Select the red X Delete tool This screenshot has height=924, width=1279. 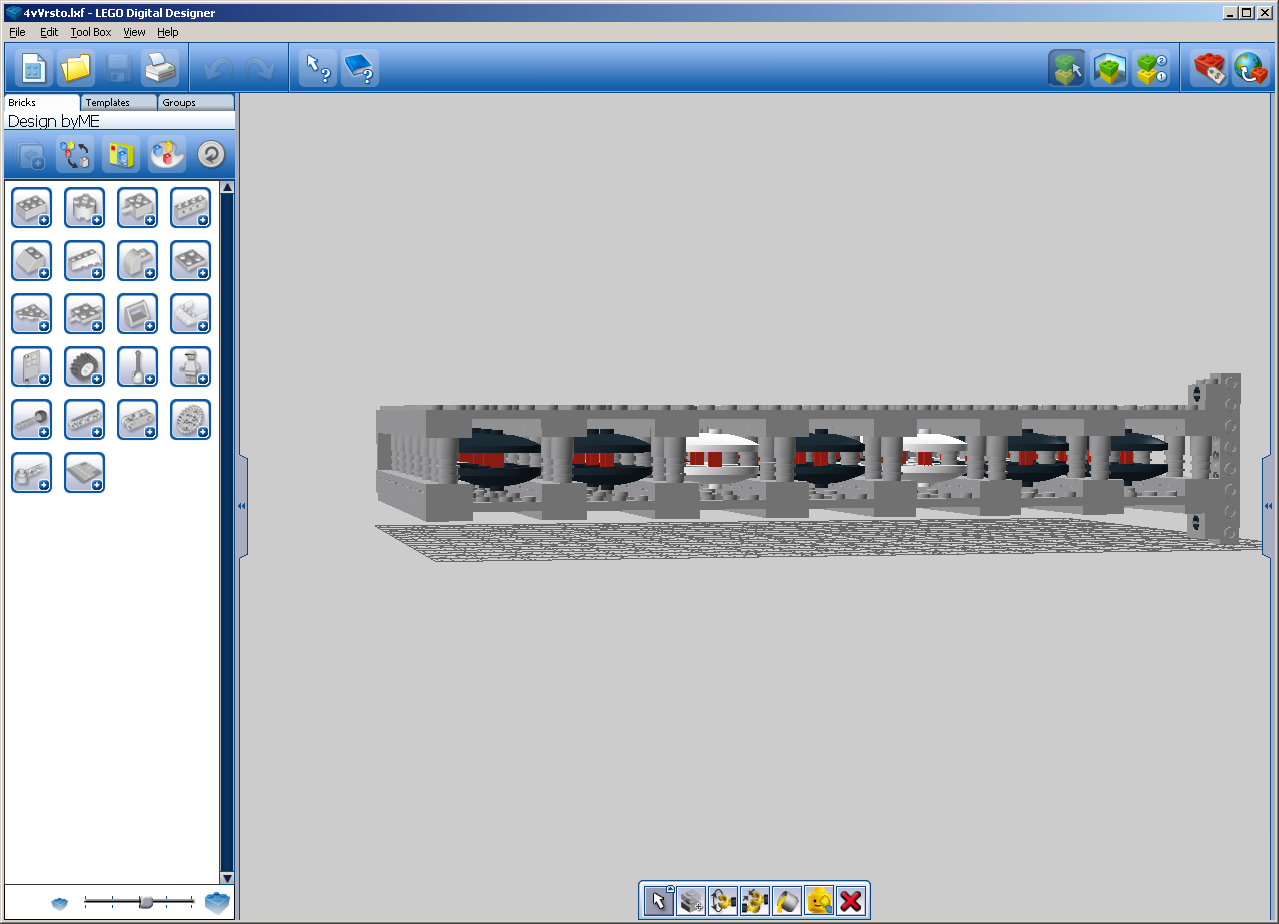[x=851, y=901]
